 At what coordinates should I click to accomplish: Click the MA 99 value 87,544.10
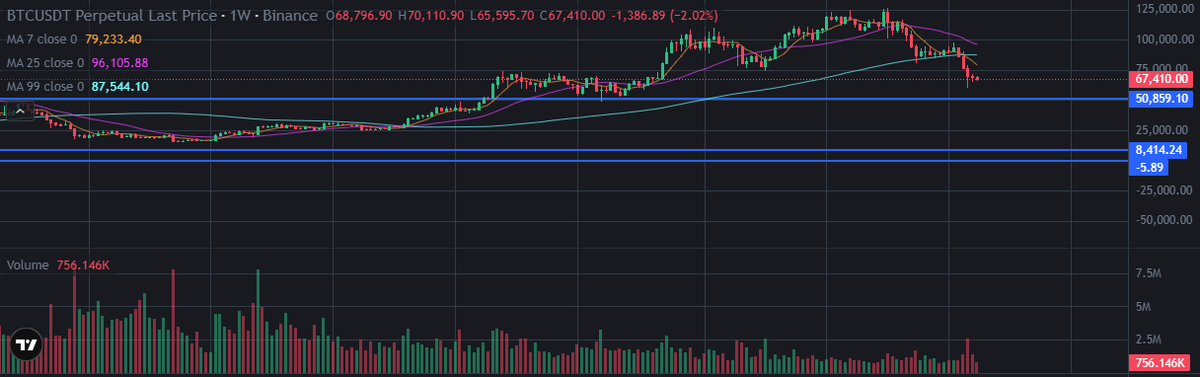[121, 87]
